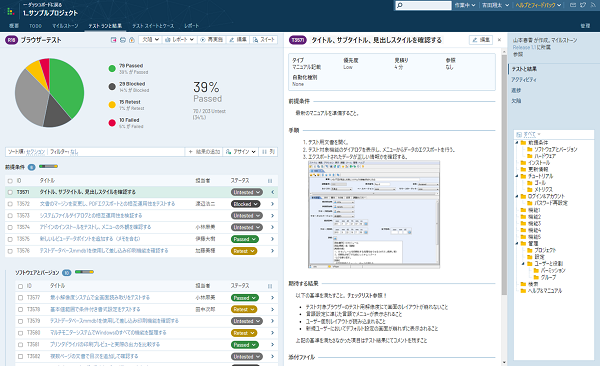The height and width of the screenshot is (366, 600).
Task: Click ダッシュボードに戻る link
Action: (42, 5)
